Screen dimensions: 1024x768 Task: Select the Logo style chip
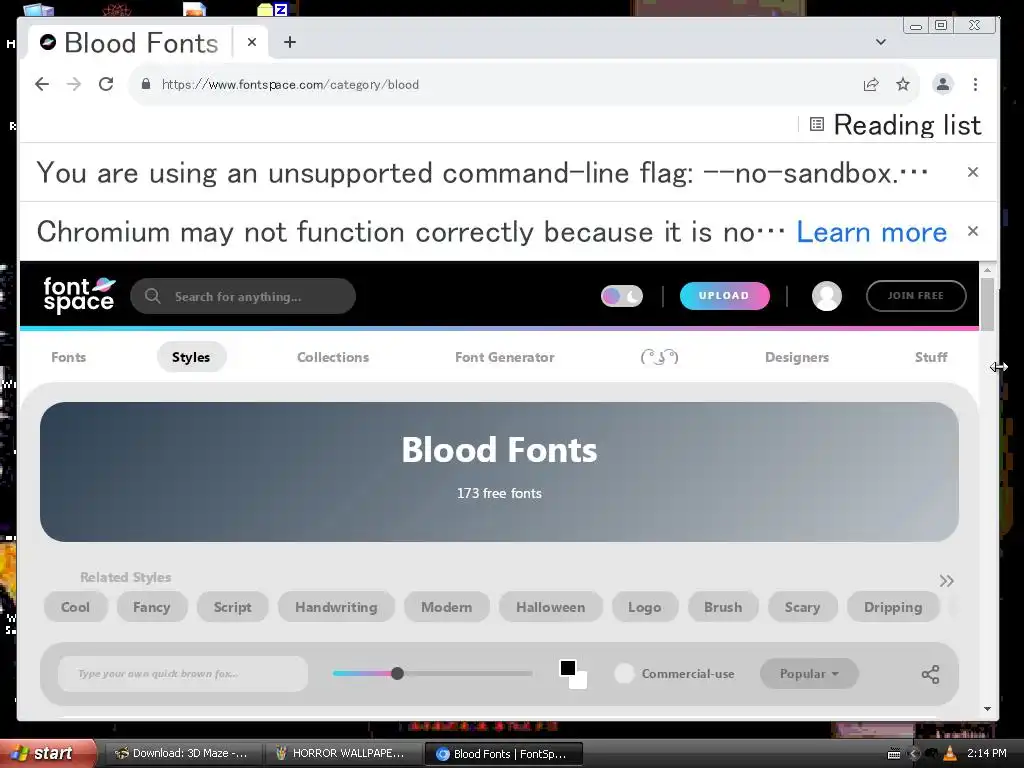(645, 607)
